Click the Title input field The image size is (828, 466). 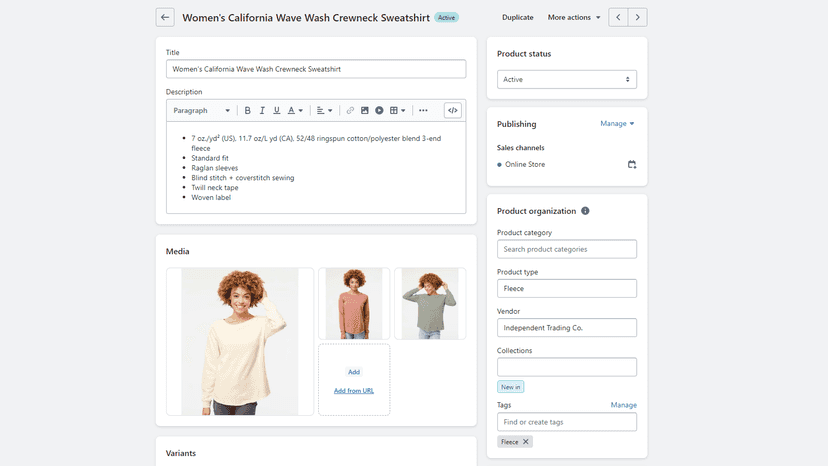click(316, 69)
